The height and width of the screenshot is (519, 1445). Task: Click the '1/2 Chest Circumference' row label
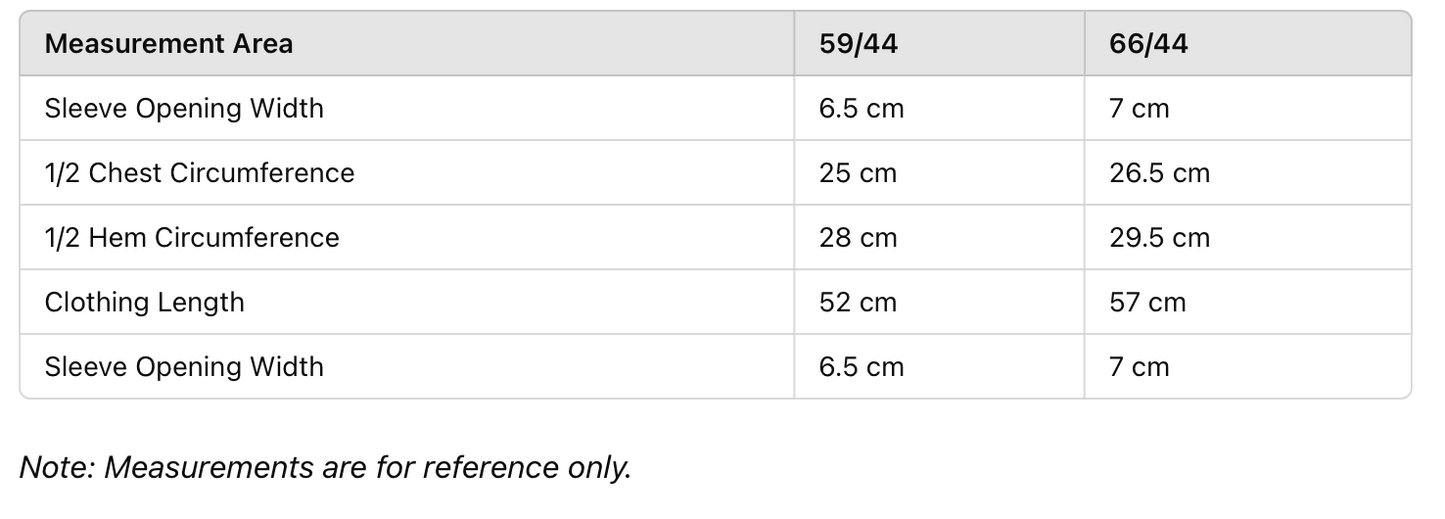tap(199, 173)
